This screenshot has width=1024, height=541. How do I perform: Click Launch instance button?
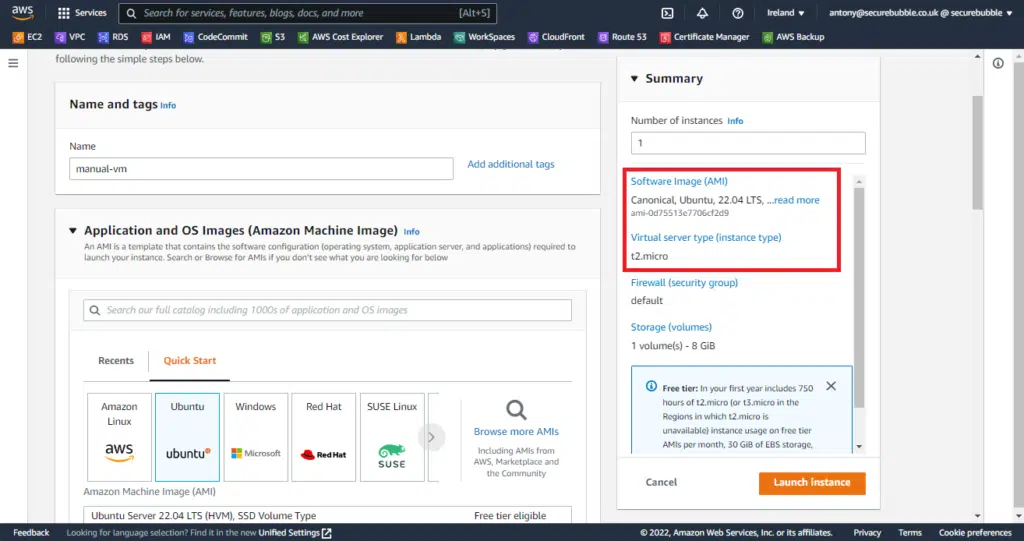point(812,483)
